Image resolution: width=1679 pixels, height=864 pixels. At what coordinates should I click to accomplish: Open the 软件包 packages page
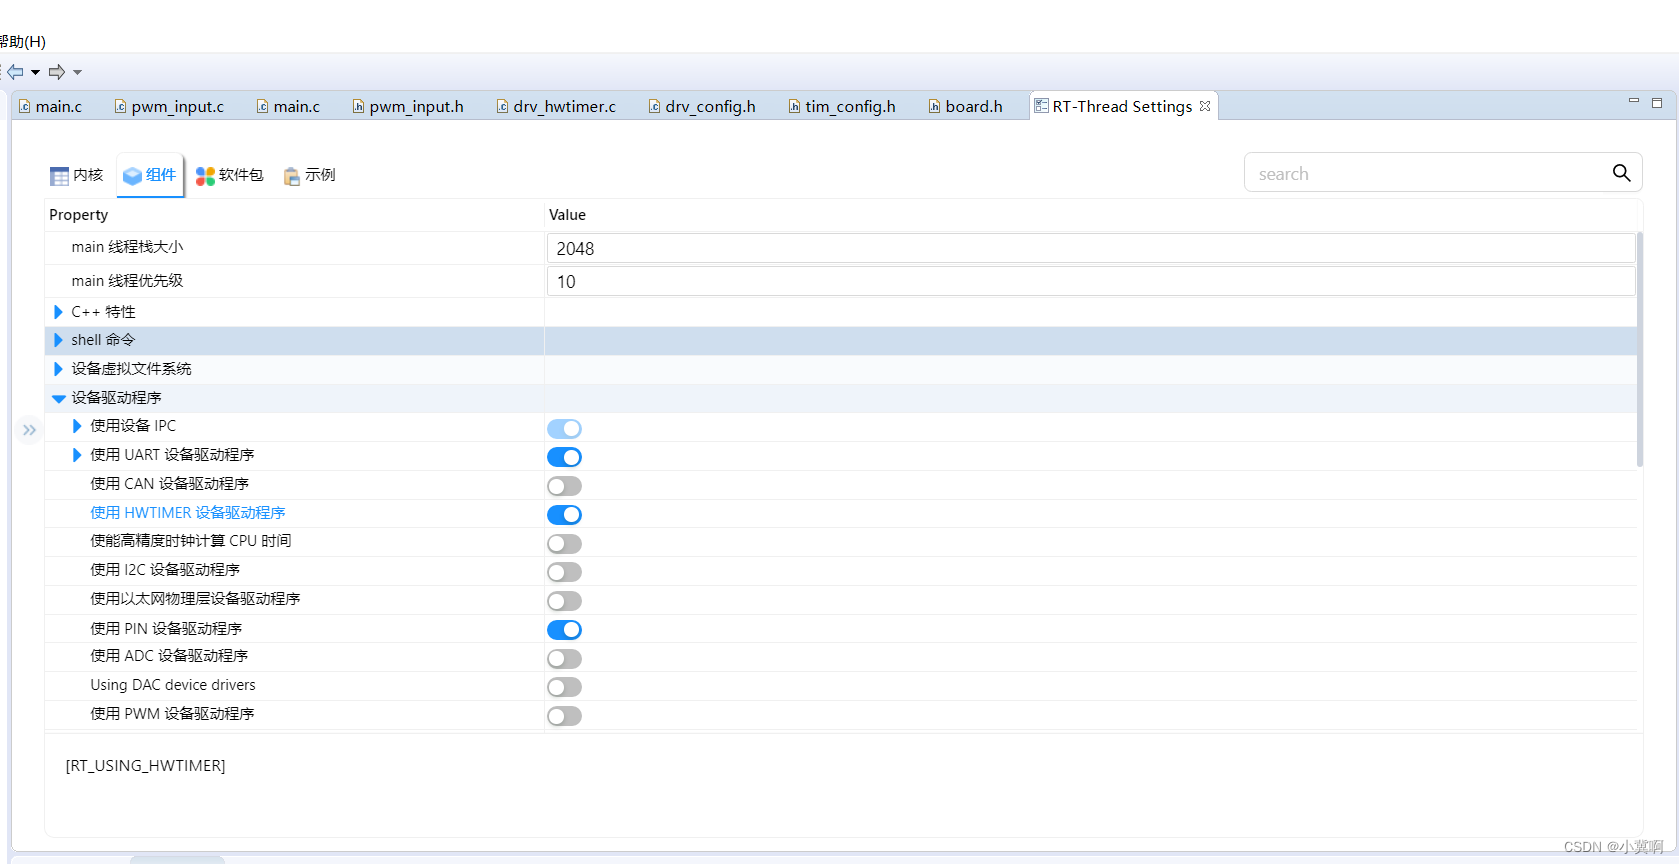229,175
